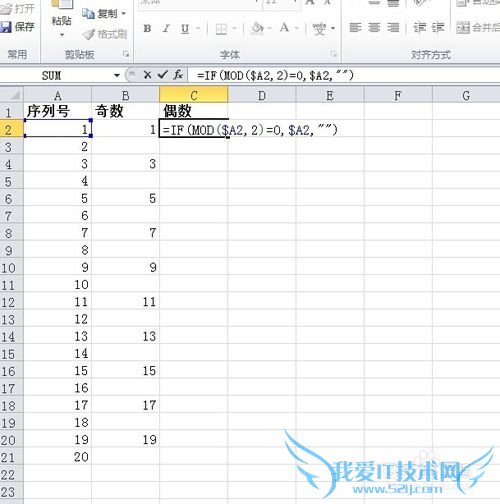
Task: Center text horizontally
Action: pyautogui.click(x=374, y=27)
